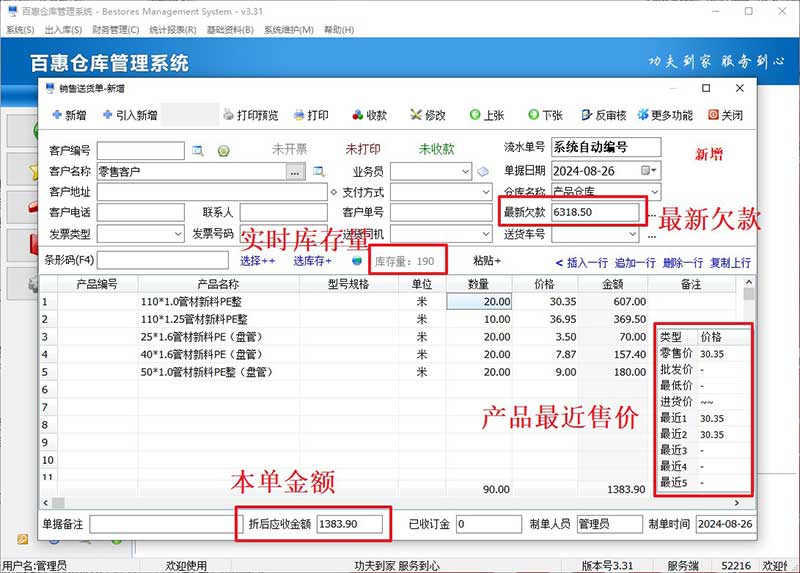Click the 已收订金 field
Screen dimensions: 800x573
coord(489,524)
